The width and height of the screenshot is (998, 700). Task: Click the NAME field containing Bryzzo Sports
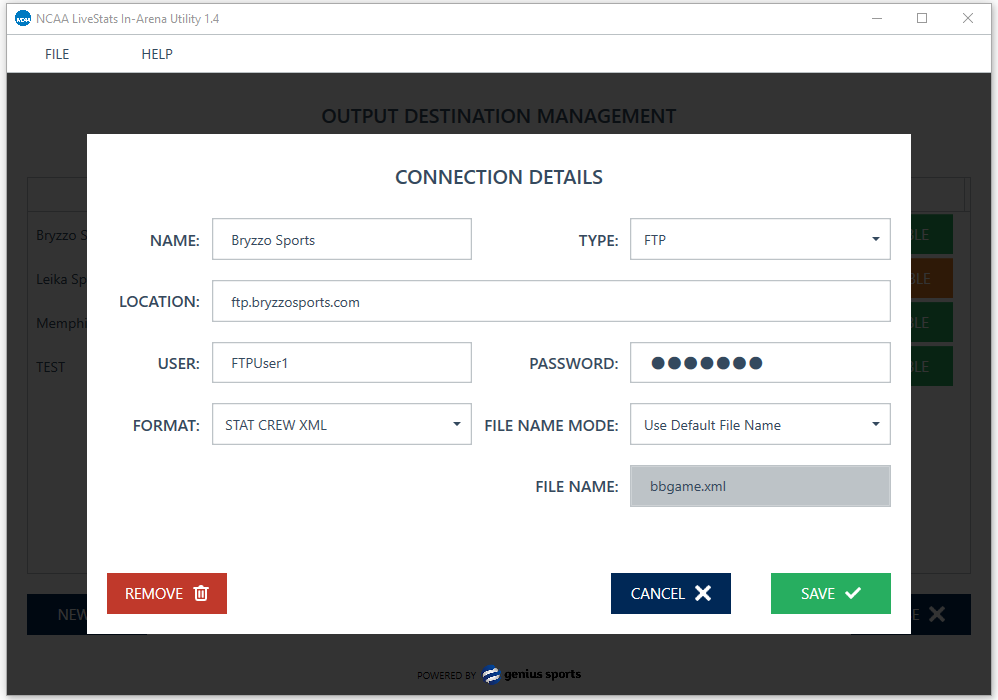point(341,240)
